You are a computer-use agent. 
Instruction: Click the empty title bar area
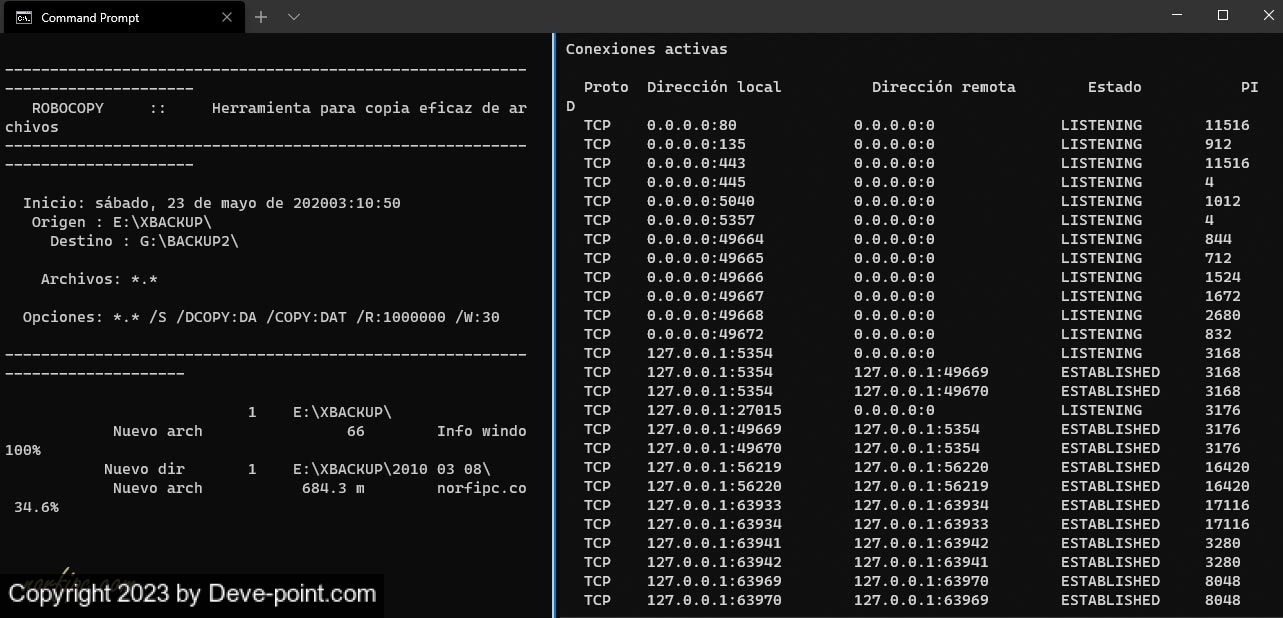coord(700,16)
